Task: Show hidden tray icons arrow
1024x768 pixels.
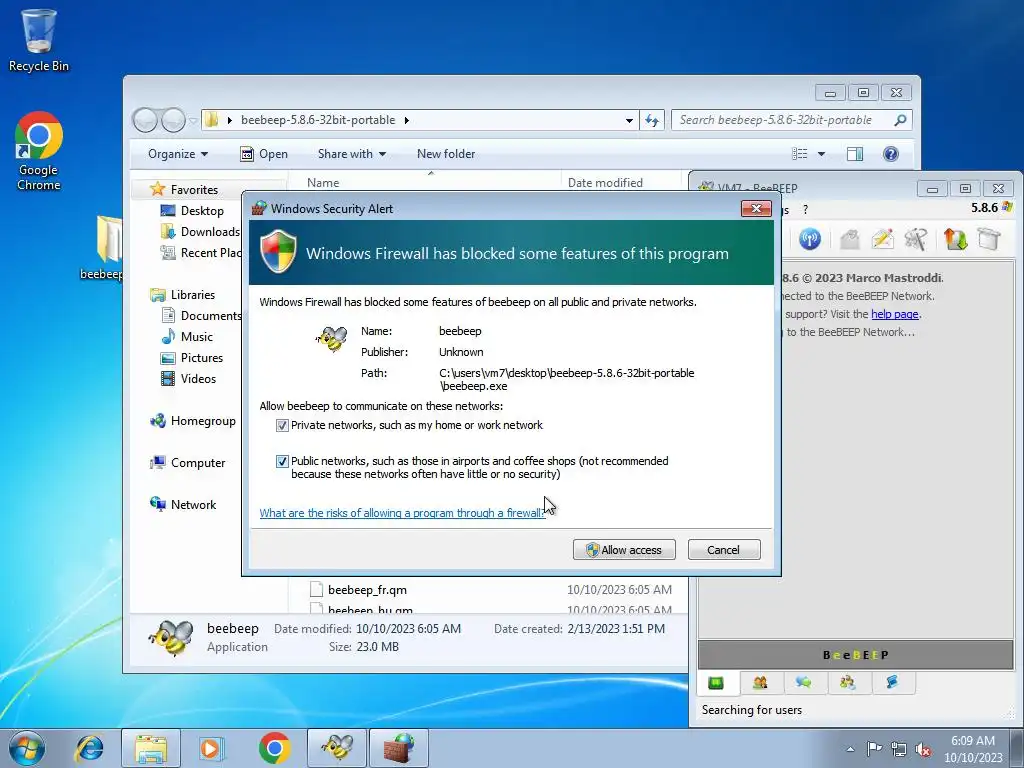Action: tap(850, 749)
